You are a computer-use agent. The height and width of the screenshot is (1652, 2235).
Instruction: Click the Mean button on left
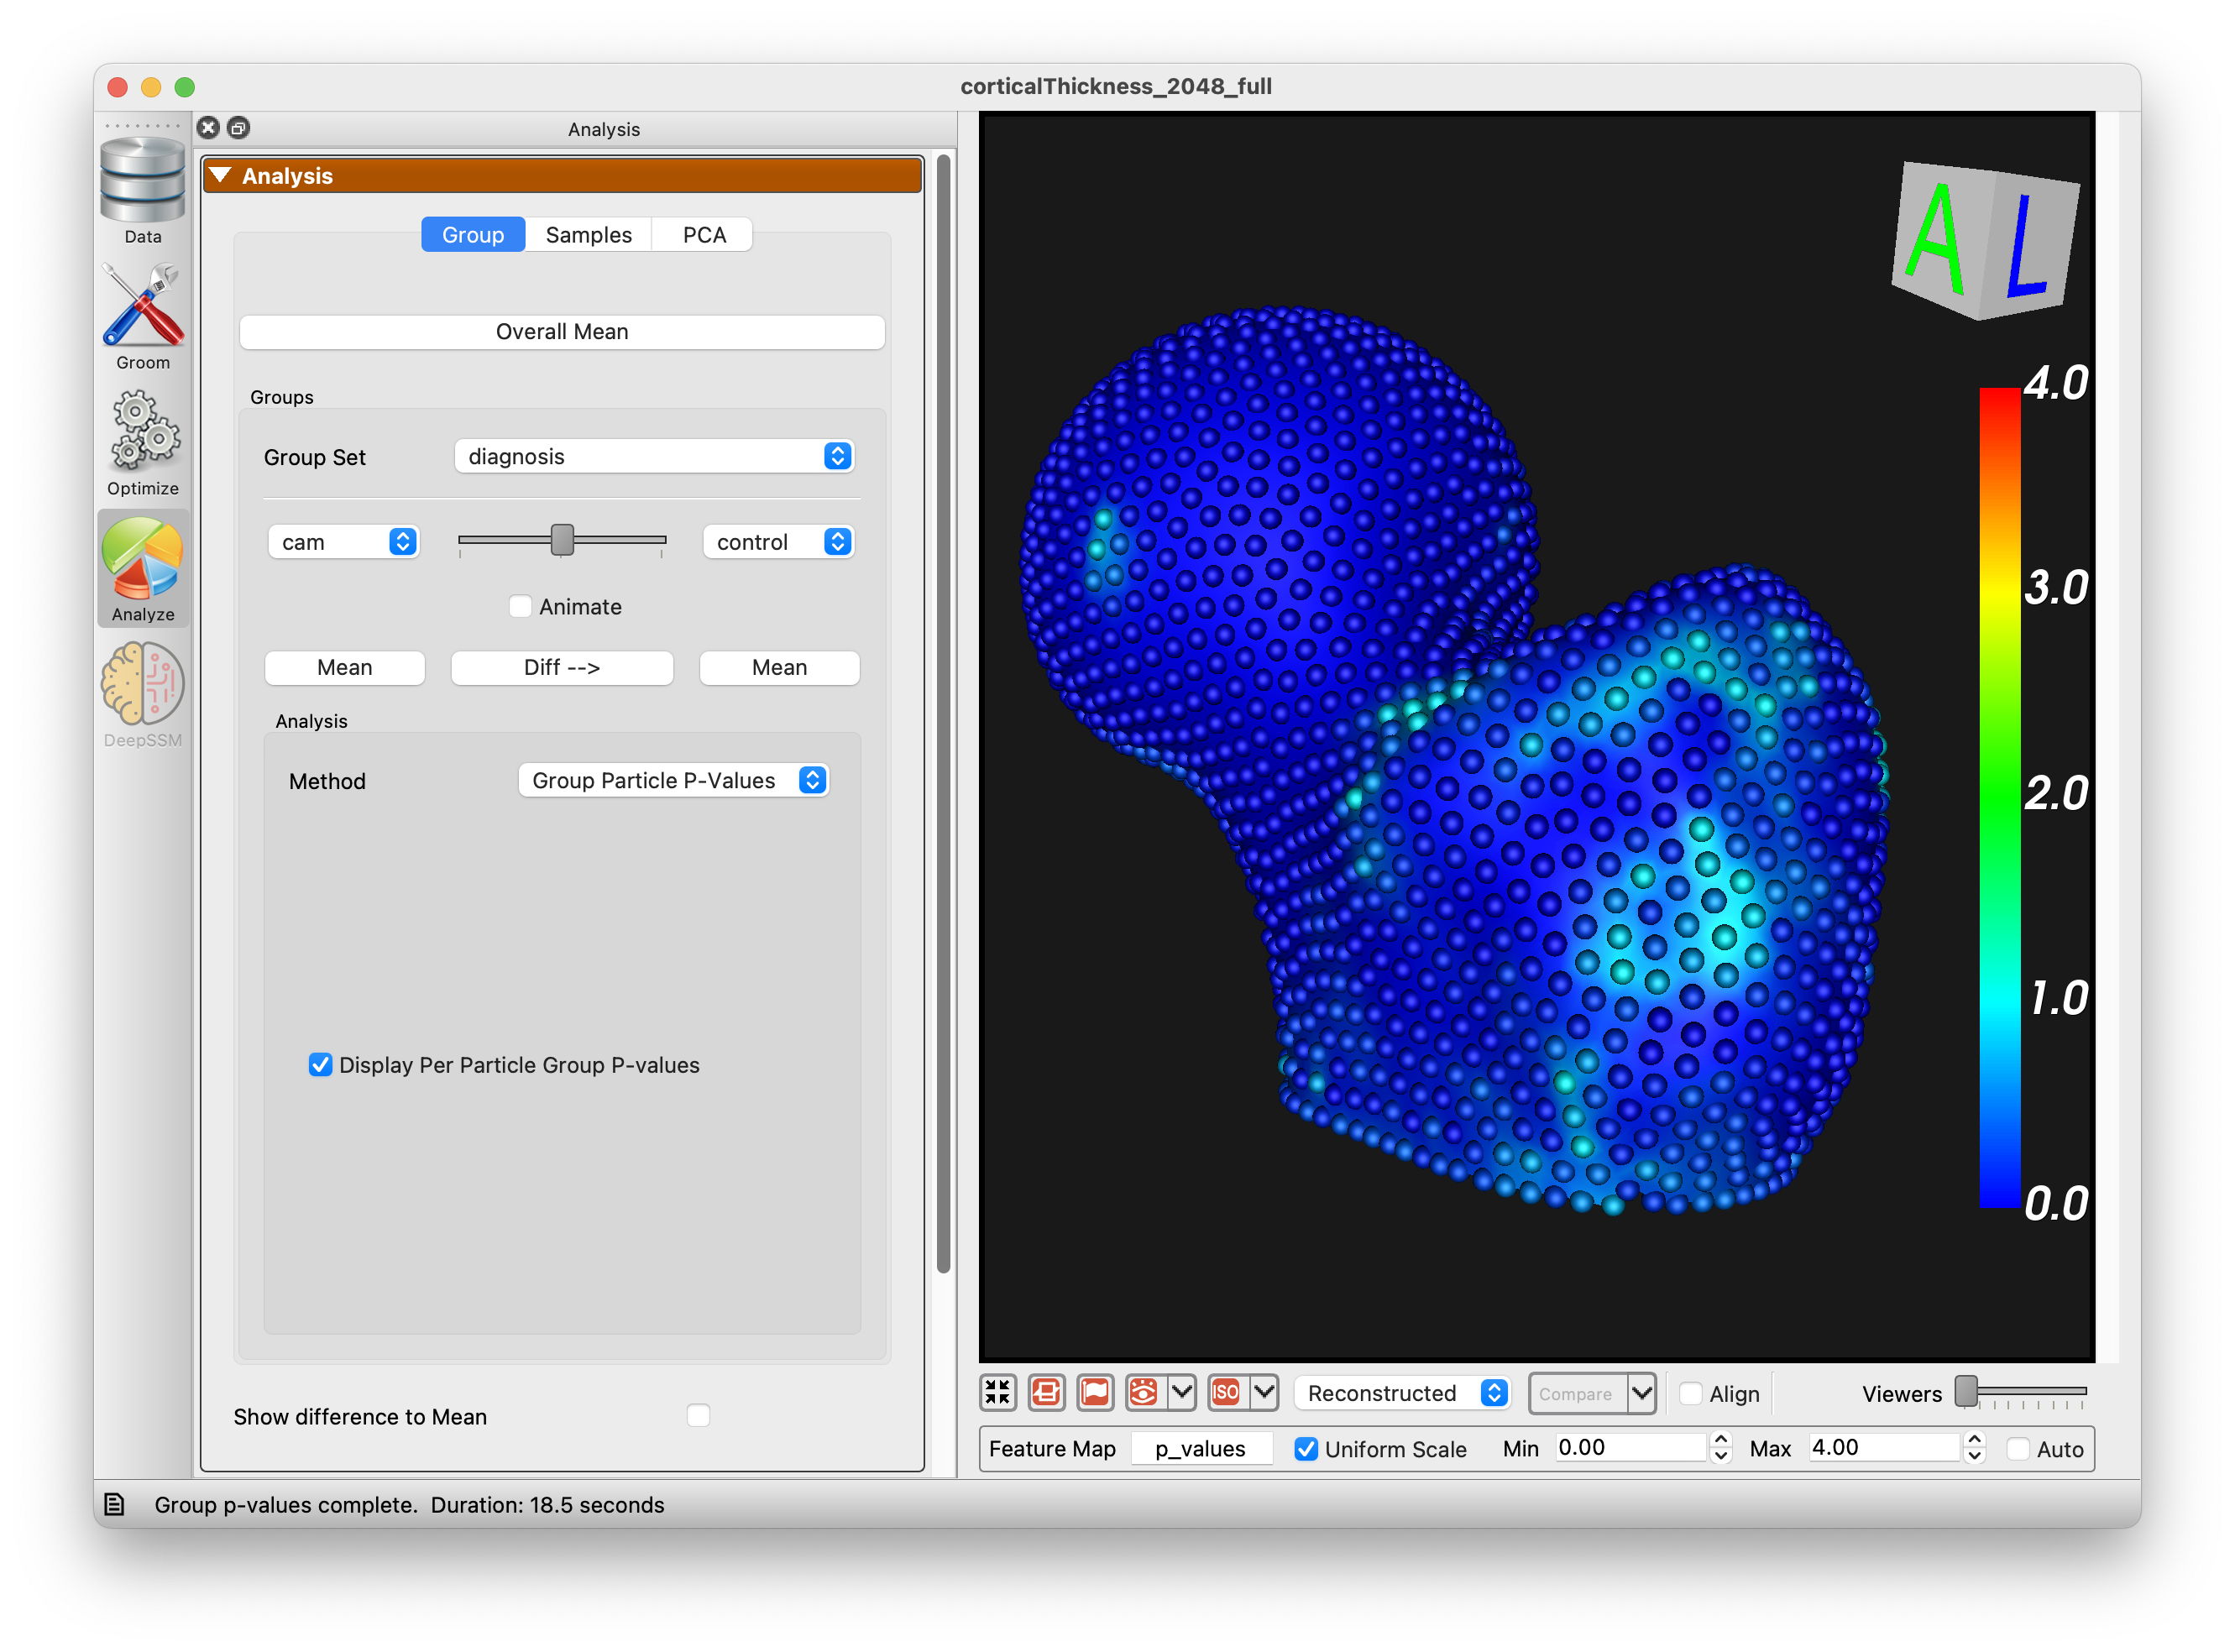pyautogui.click(x=343, y=668)
